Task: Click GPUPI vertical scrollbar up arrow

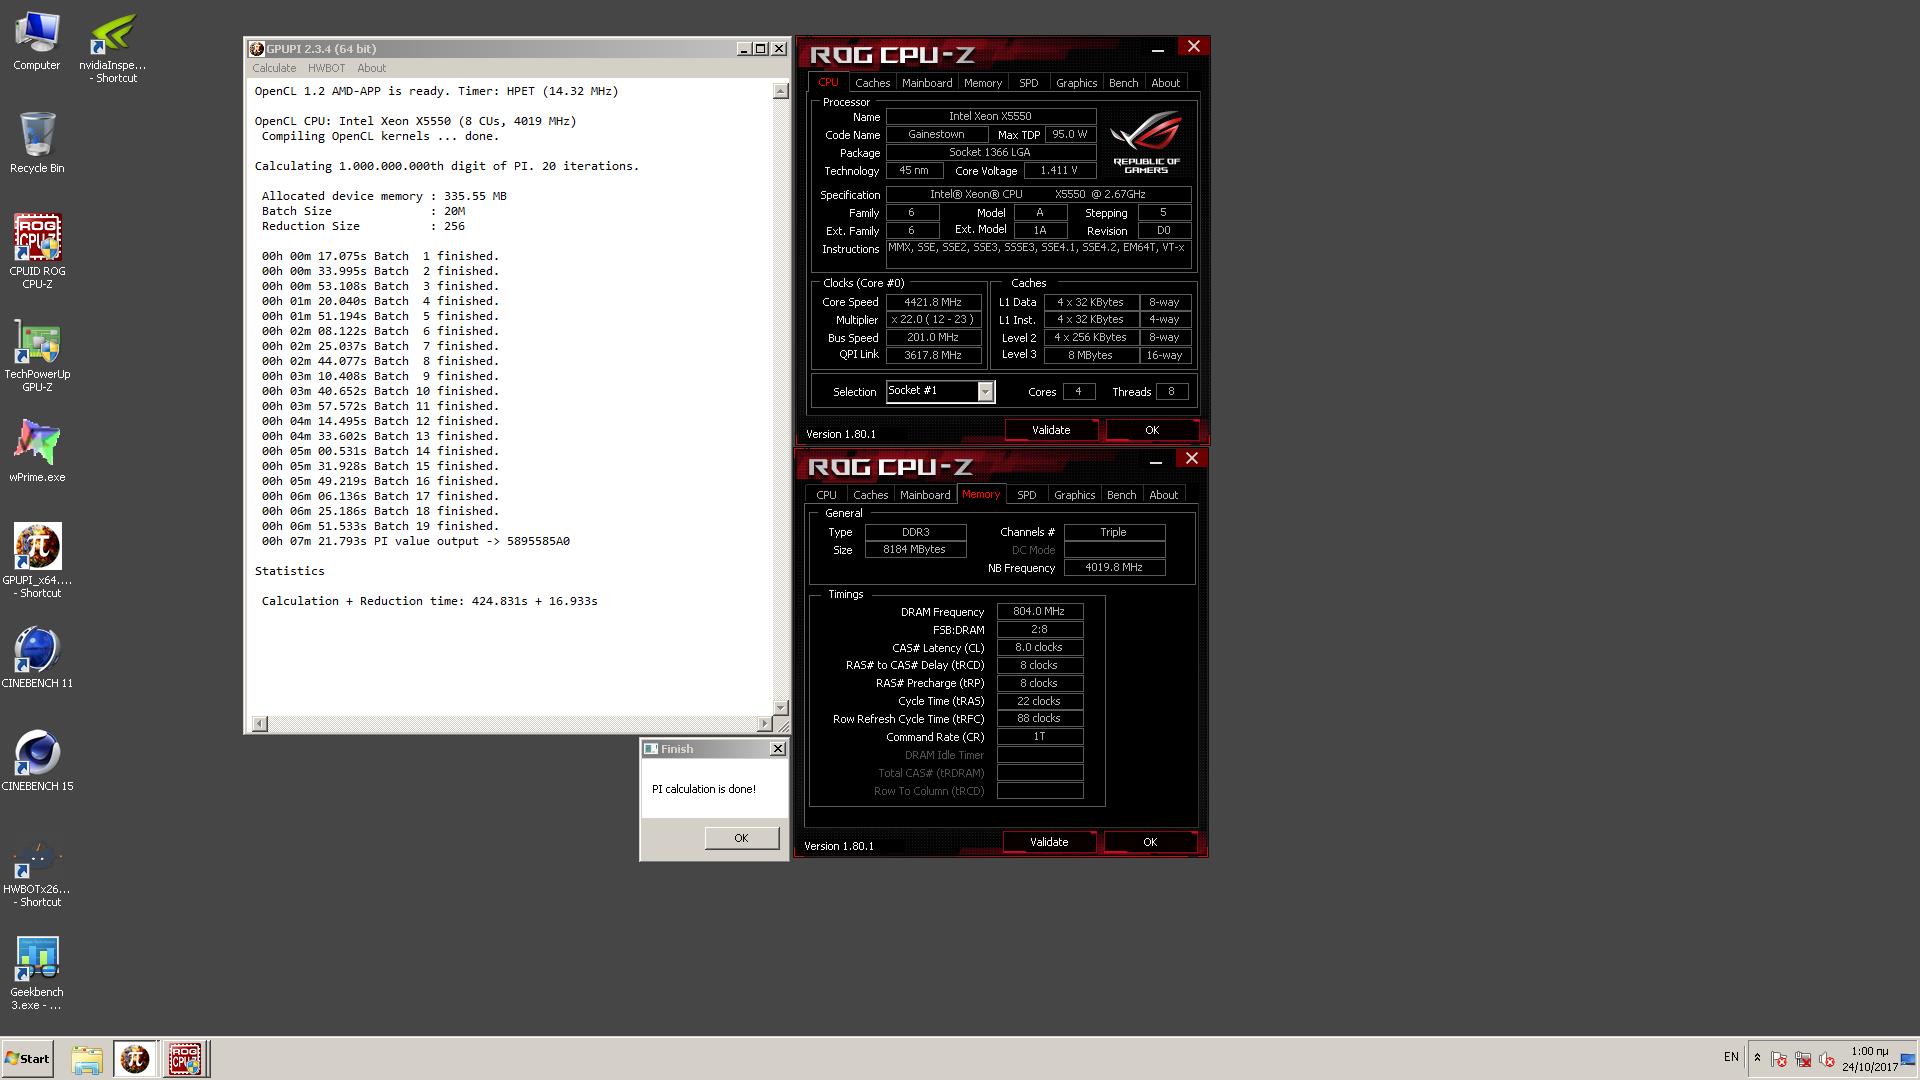Action: (x=780, y=91)
